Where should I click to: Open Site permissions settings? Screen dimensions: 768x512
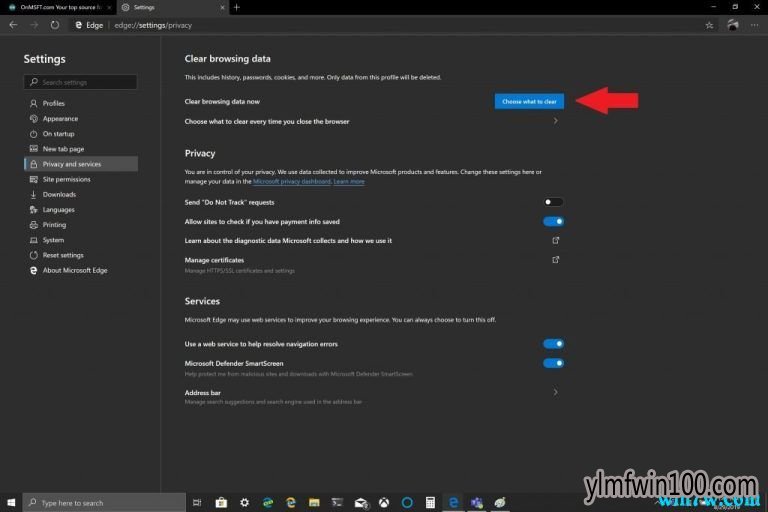point(81,179)
